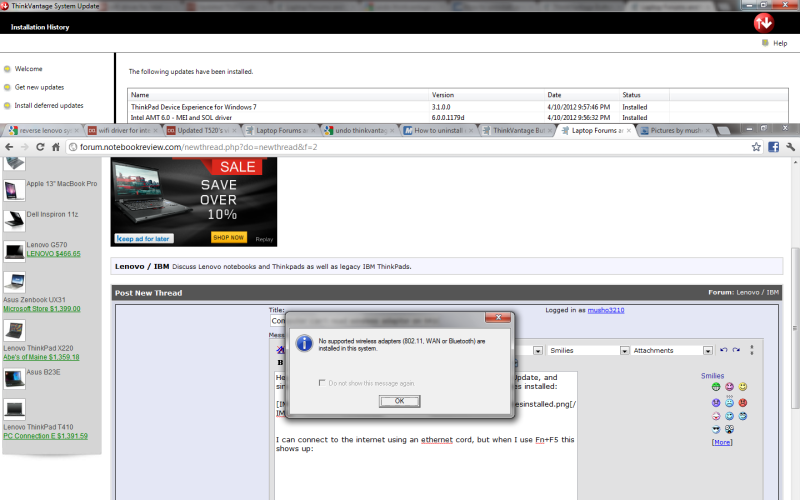Select the Welcome bullet in System Update sidebar
The image size is (800, 500).
click(7, 69)
